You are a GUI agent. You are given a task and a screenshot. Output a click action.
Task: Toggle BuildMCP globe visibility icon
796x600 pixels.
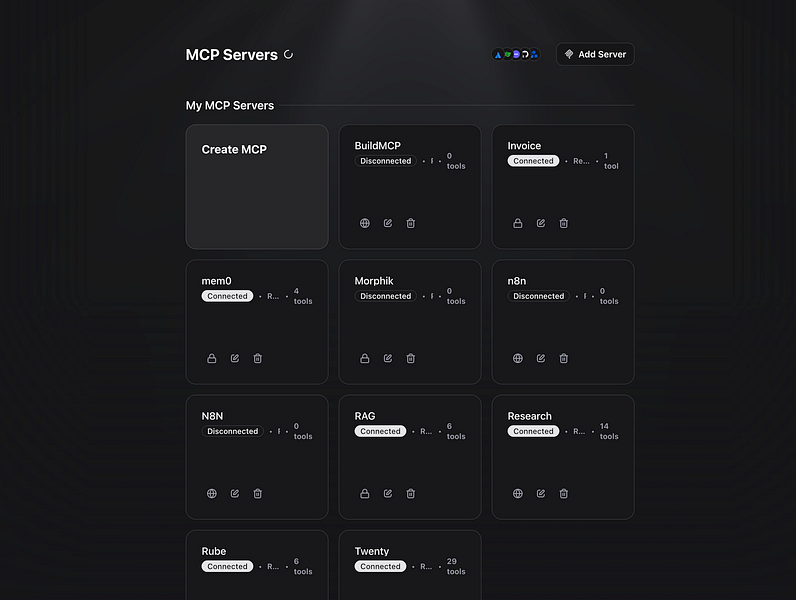coord(364,223)
